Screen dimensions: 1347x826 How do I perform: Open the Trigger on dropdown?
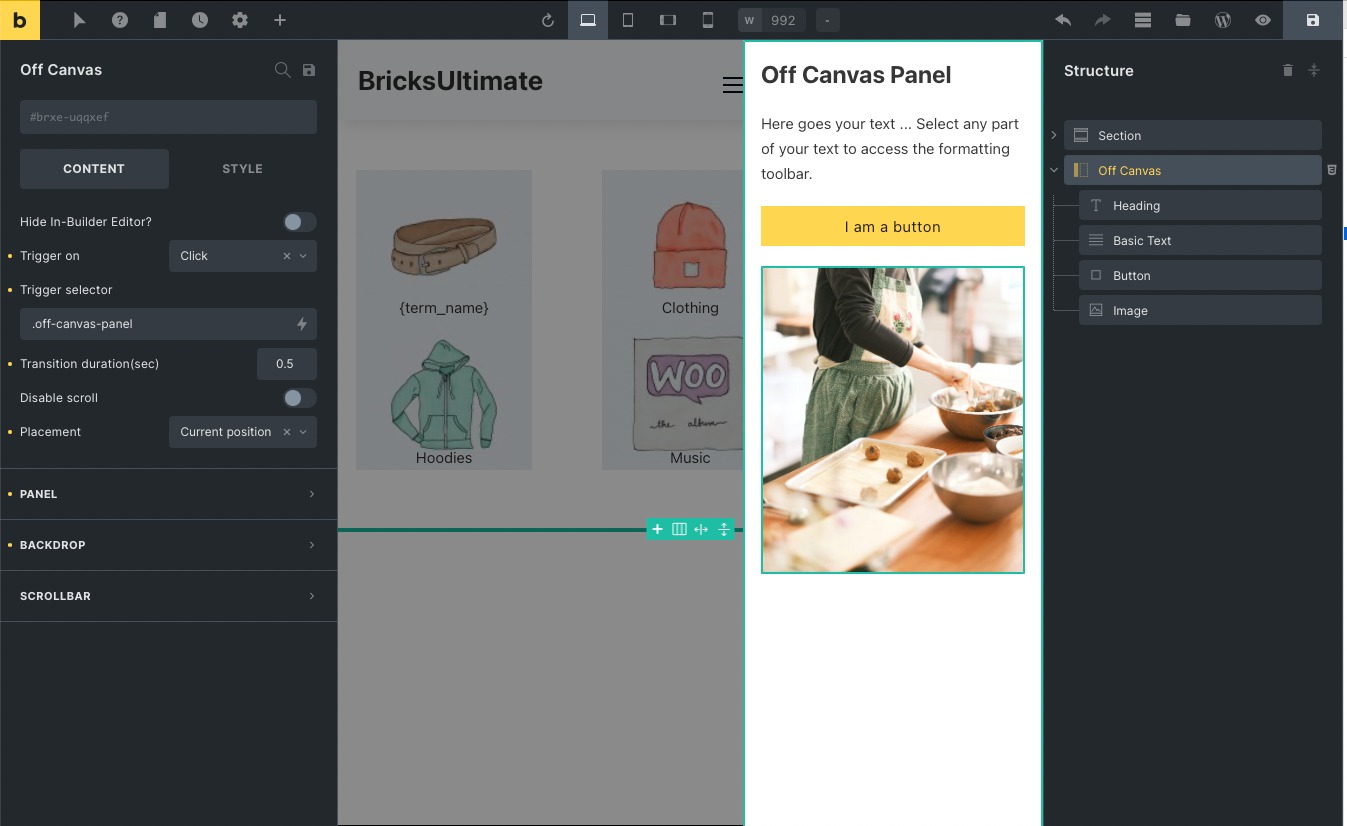coord(242,256)
